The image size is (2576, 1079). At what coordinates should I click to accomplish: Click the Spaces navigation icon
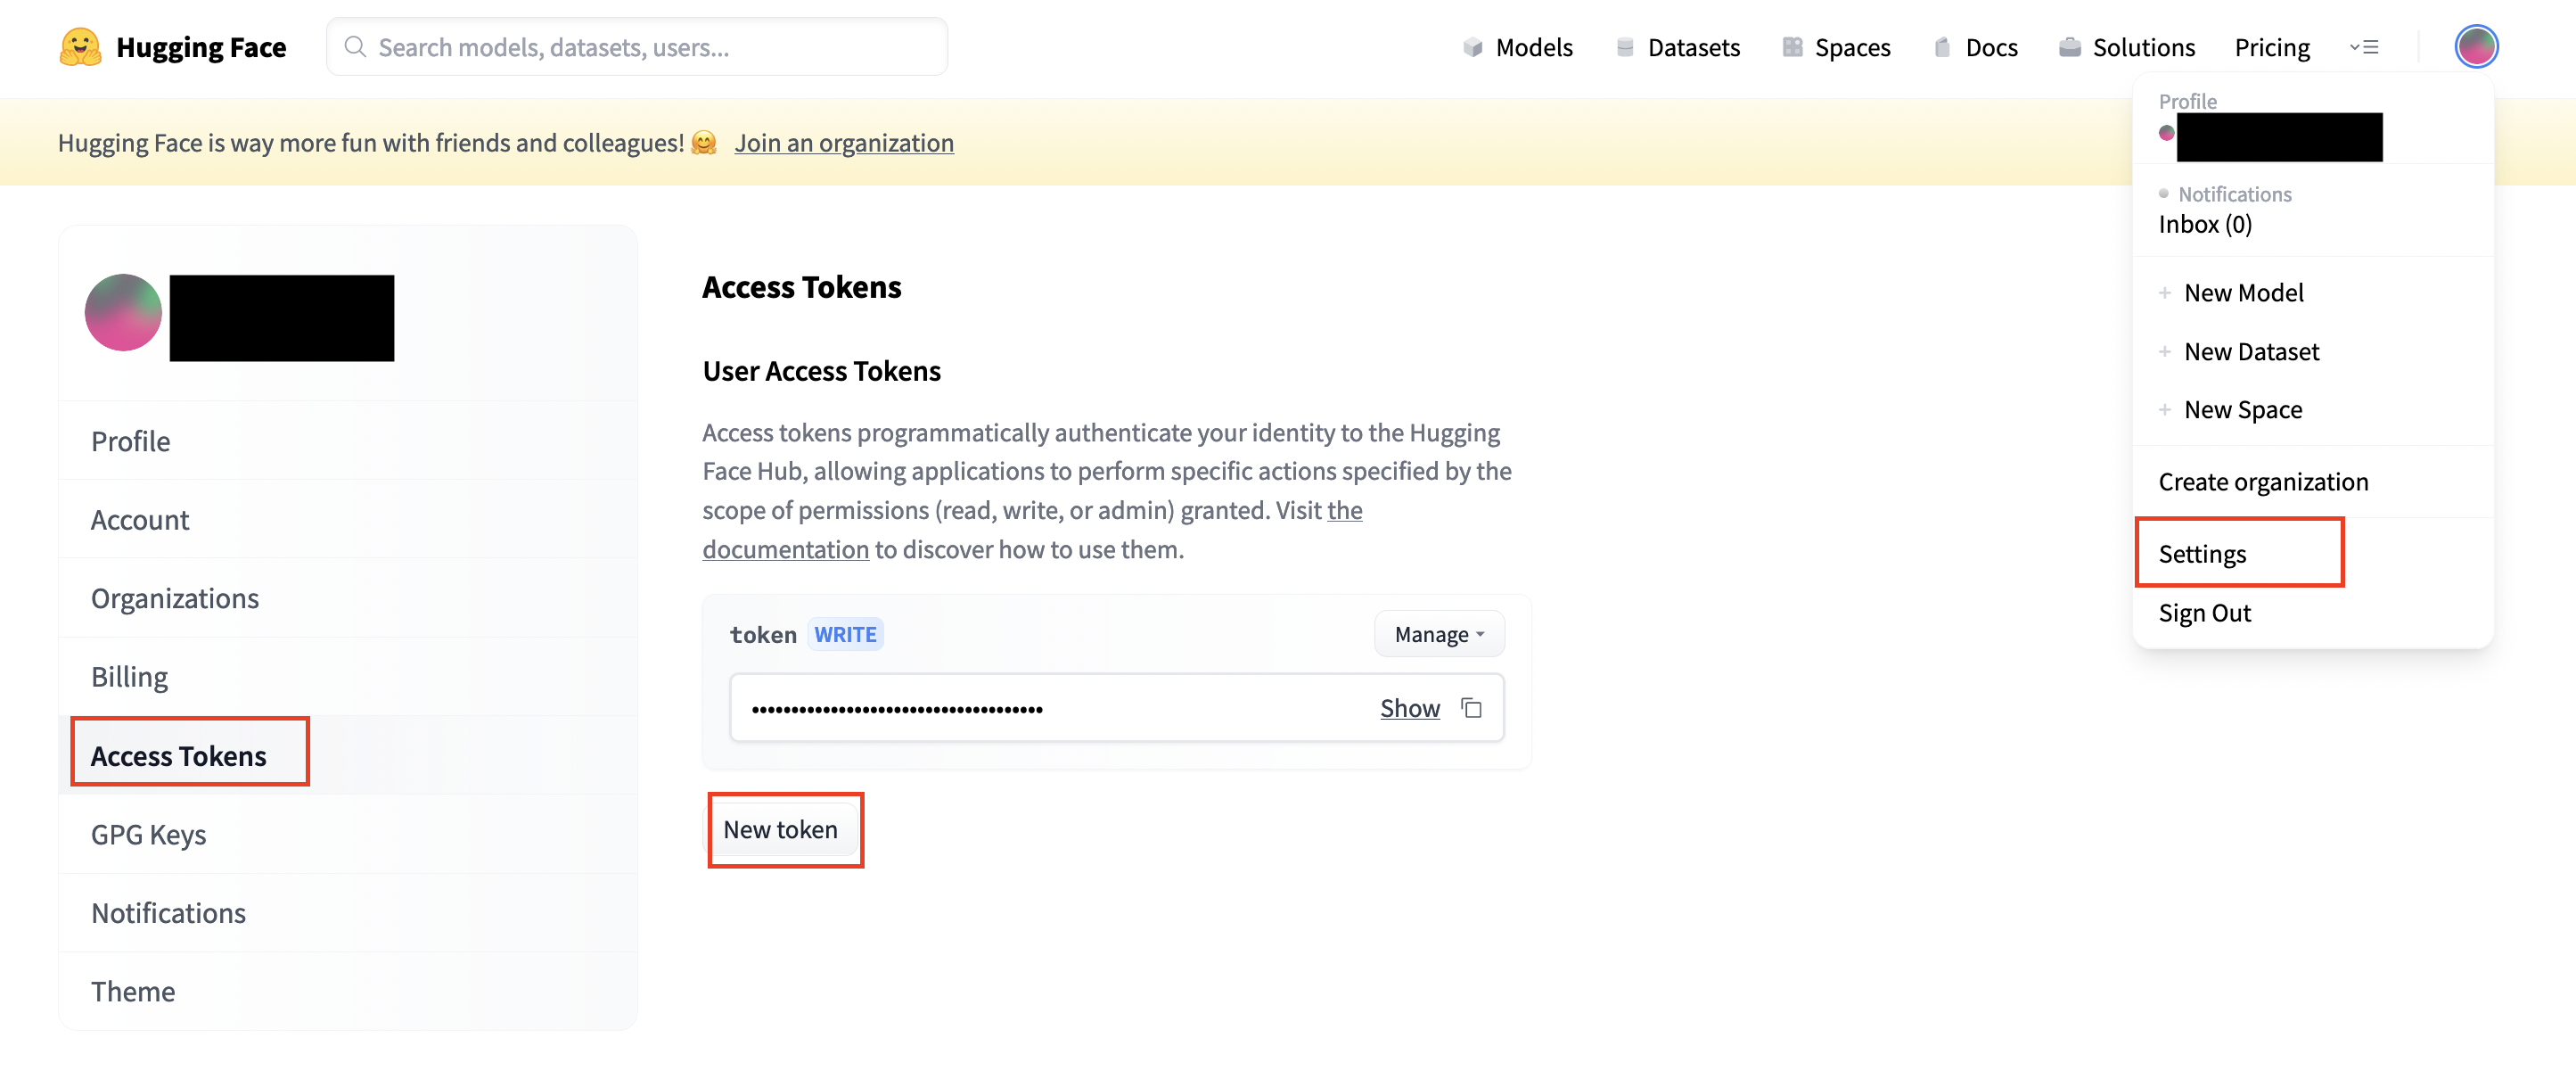click(x=1791, y=45)
